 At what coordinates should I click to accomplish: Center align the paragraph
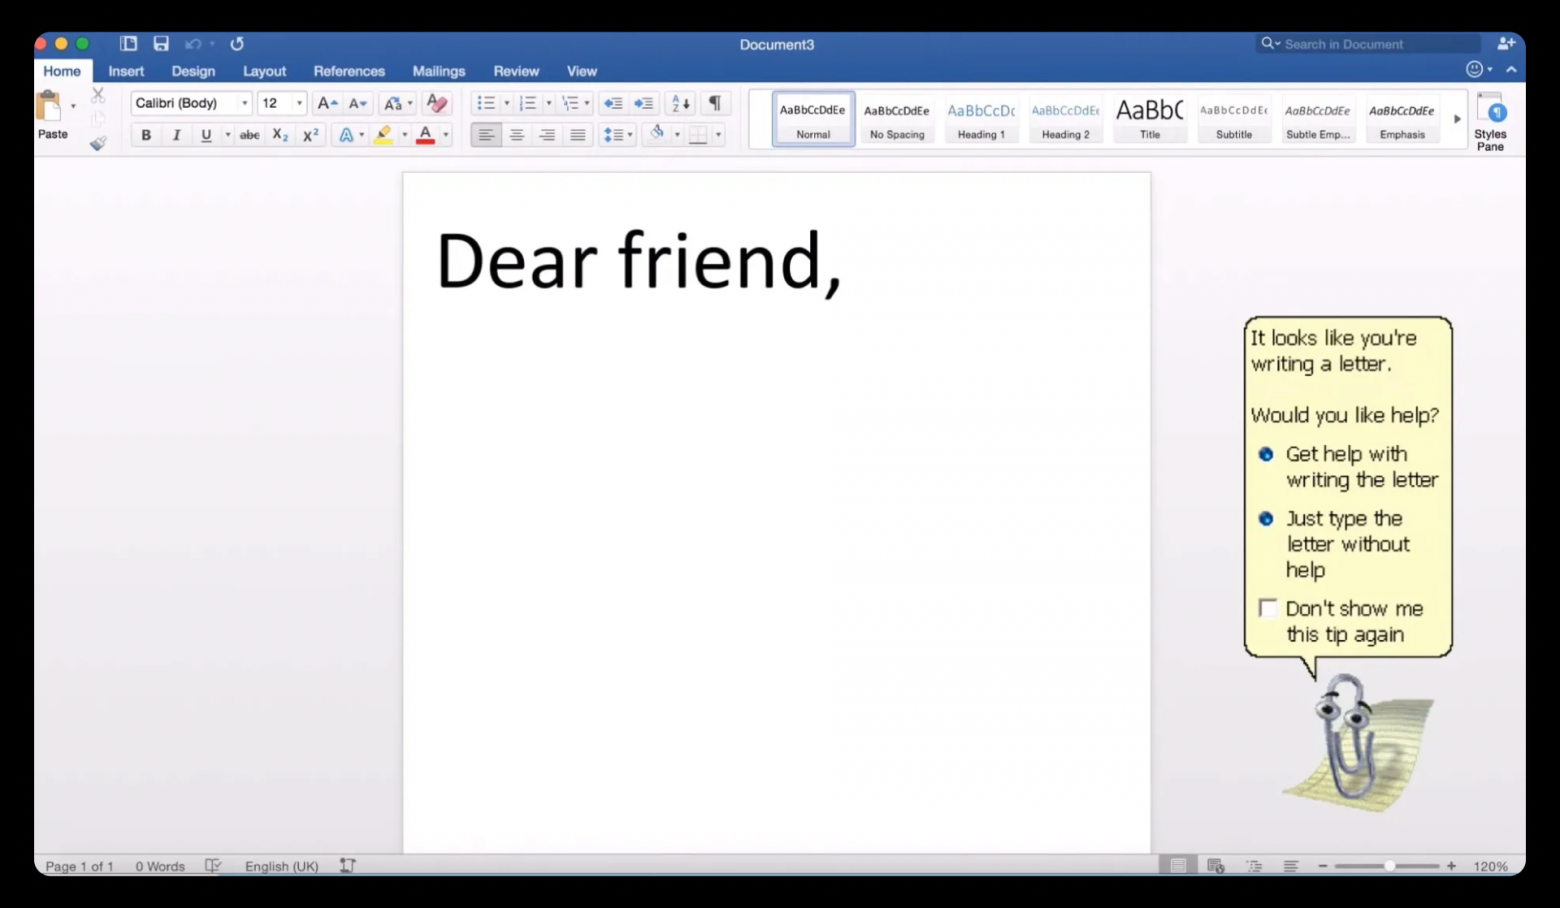point(516,135)
